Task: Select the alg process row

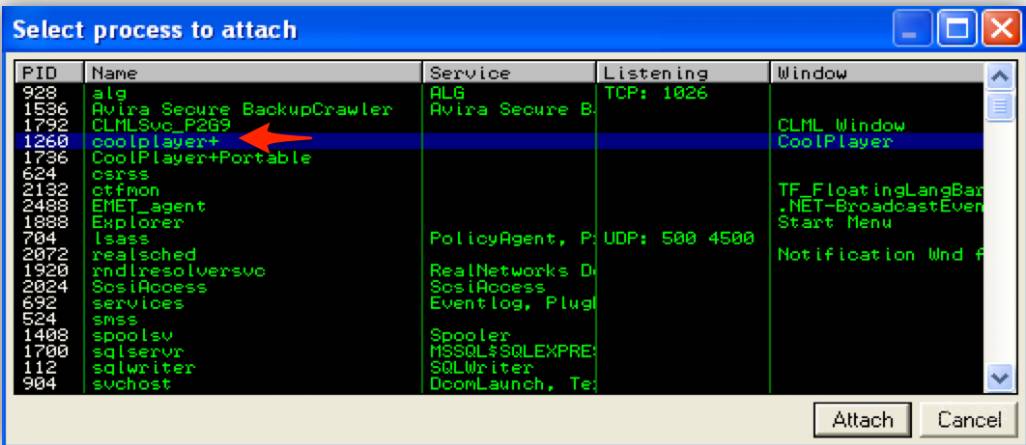Action: [499, 93]
